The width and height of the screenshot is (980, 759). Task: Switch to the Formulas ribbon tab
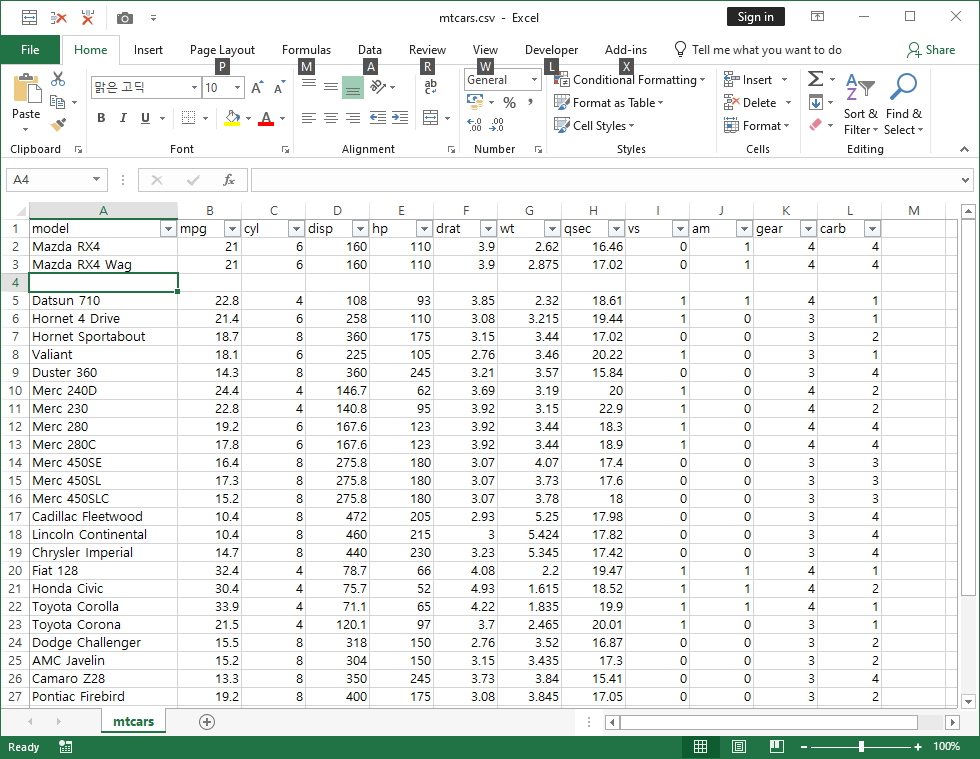pos(306,50)
